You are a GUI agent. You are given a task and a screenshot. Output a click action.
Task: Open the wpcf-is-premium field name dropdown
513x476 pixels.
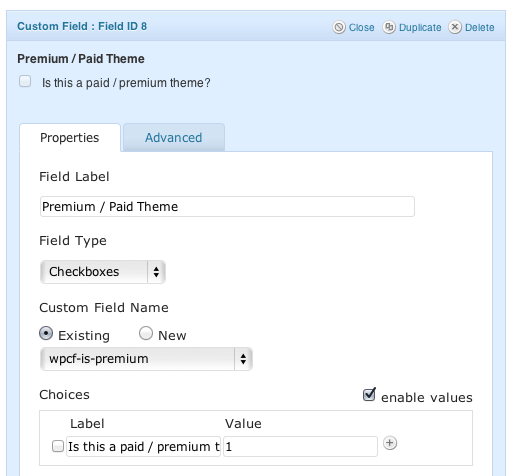click(x=146, y=359)
